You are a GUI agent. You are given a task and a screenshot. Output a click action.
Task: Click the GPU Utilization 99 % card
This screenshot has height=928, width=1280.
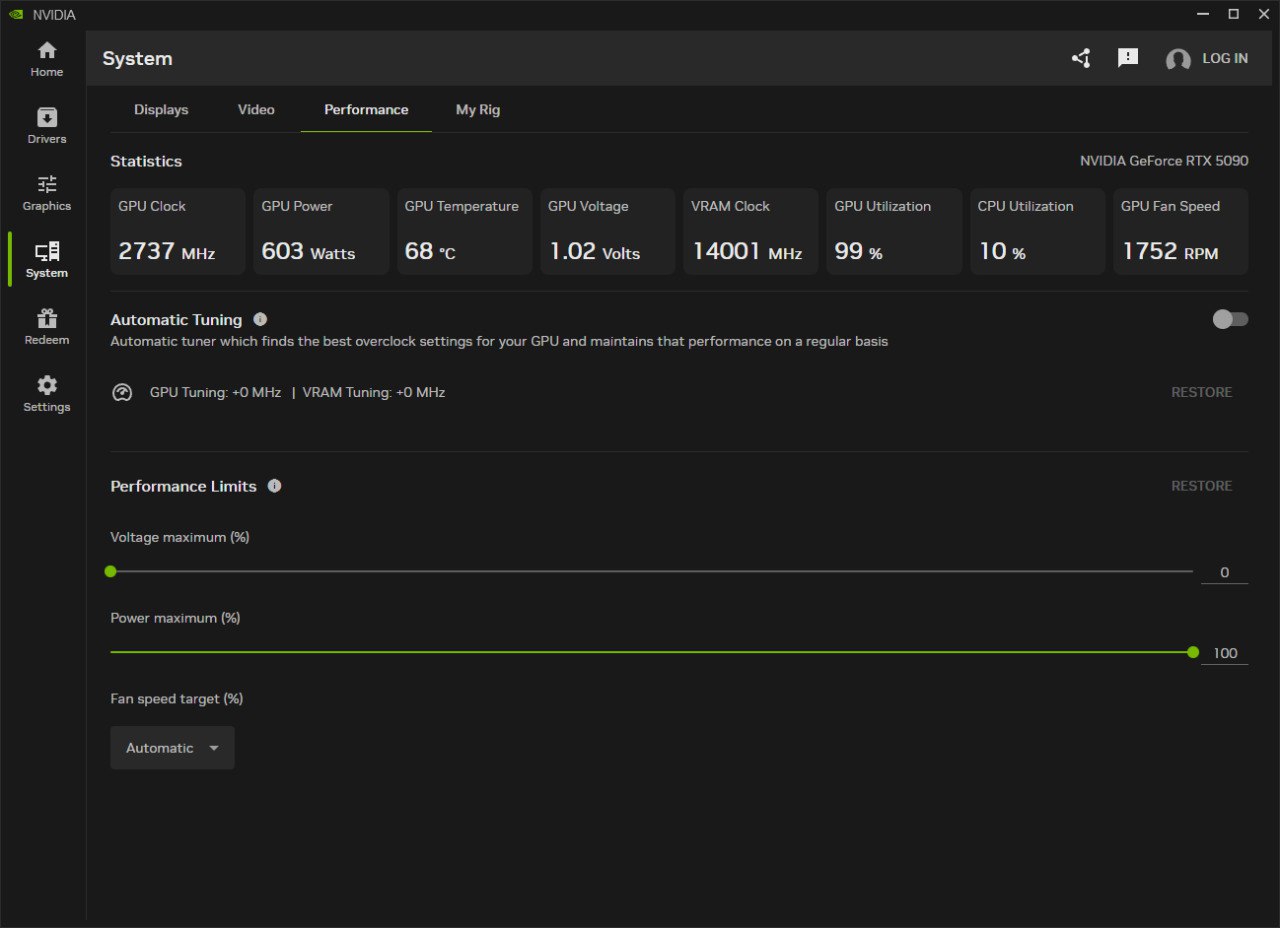(x=894, y=231)
